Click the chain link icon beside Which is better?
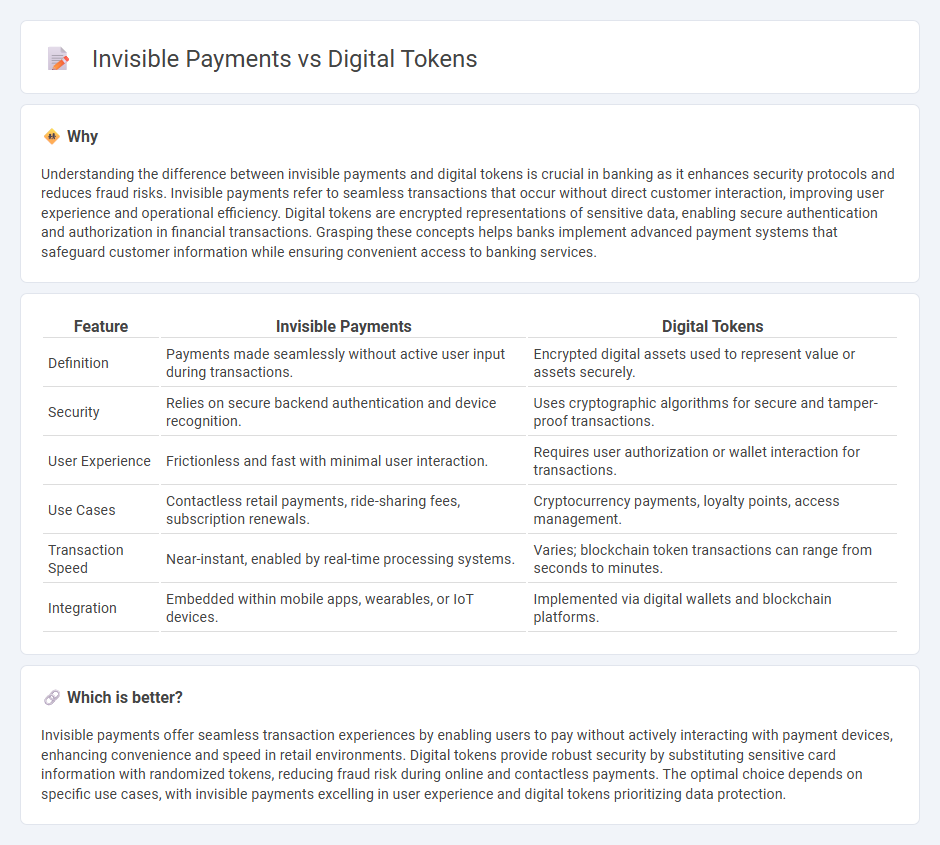Screen dimensions: 940x845 52,698
